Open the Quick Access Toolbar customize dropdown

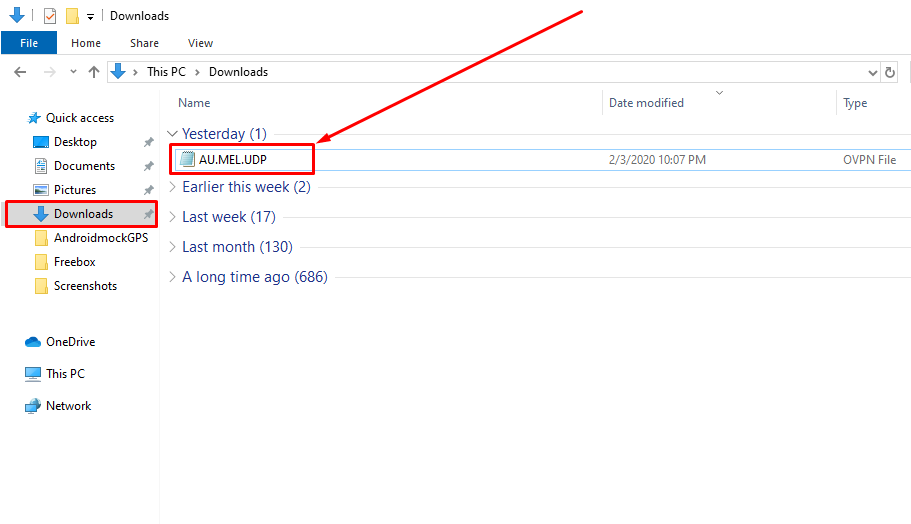90,17
